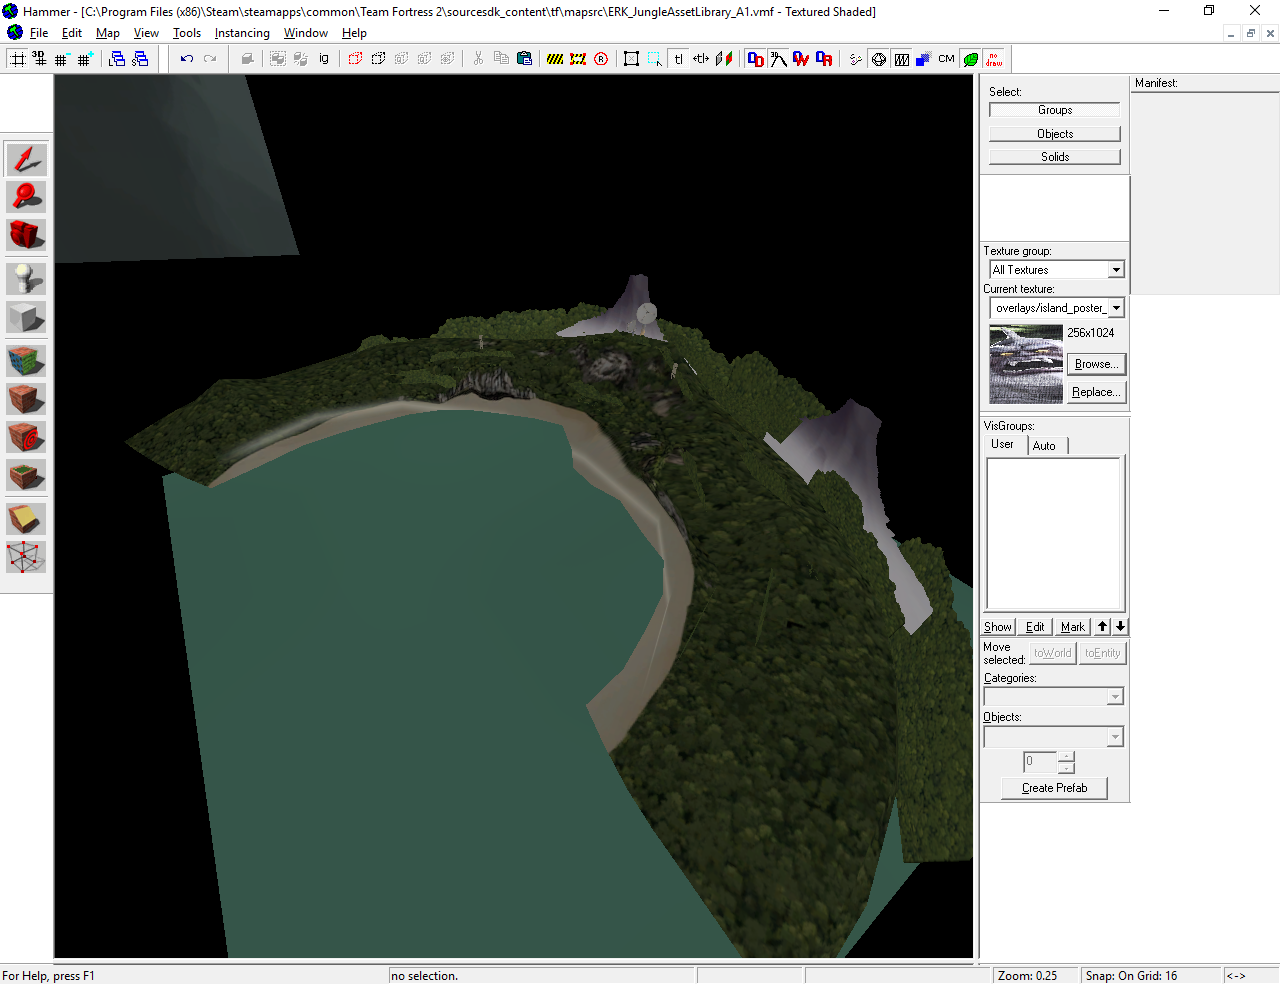The image size is (1280, 984).
Task: Click the Carve icon
Action: coord(247,59)
